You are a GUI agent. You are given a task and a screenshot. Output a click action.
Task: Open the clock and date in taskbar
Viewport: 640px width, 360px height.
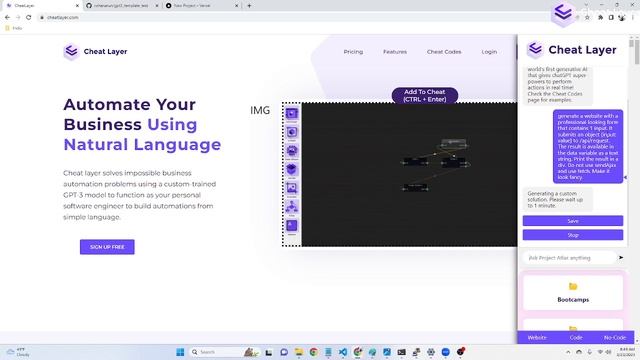pyautogui.click(x=627, y=352)
